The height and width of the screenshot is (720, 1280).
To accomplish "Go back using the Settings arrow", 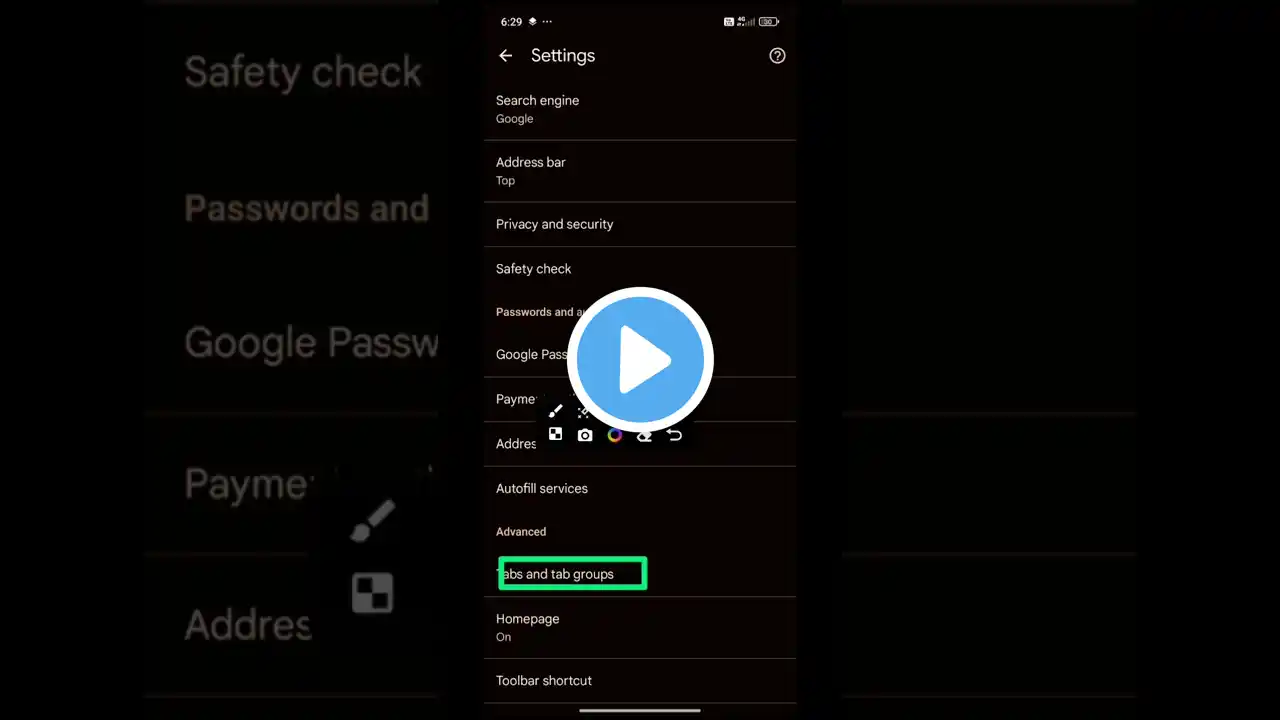I will click(x=506, y=56).
